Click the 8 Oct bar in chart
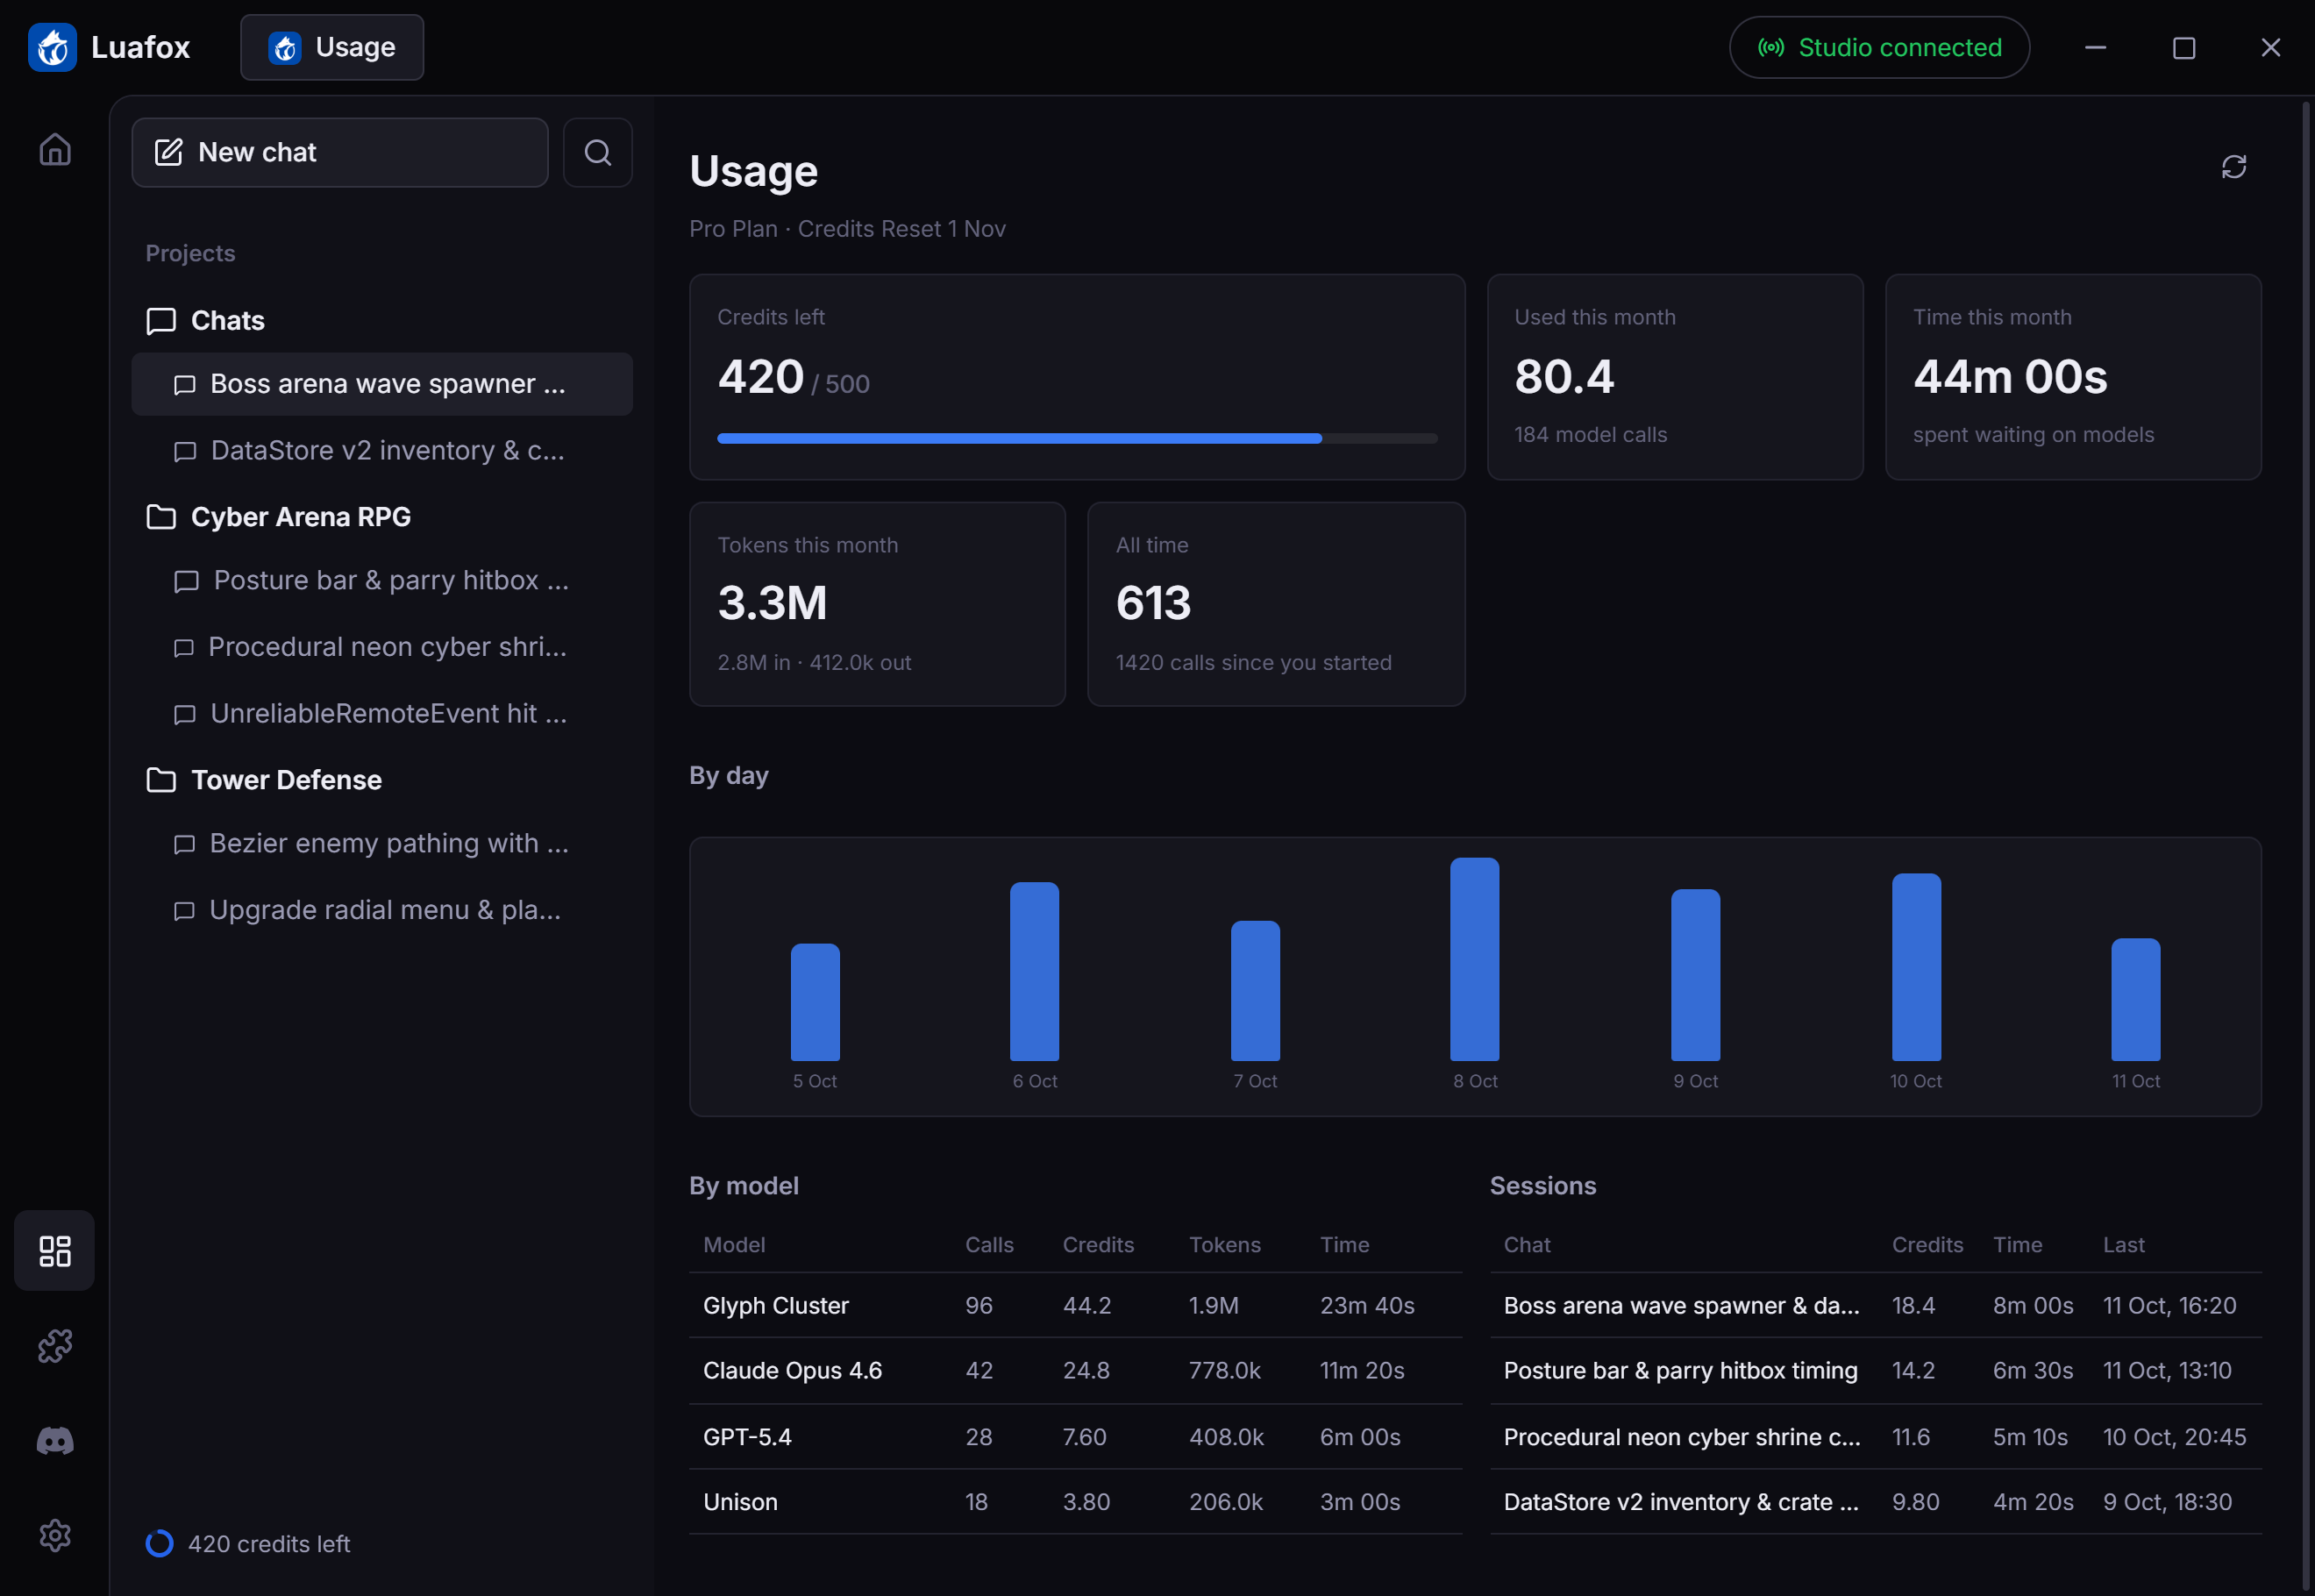This screenshot has width=2315, height=1596. pos(1474,958)
